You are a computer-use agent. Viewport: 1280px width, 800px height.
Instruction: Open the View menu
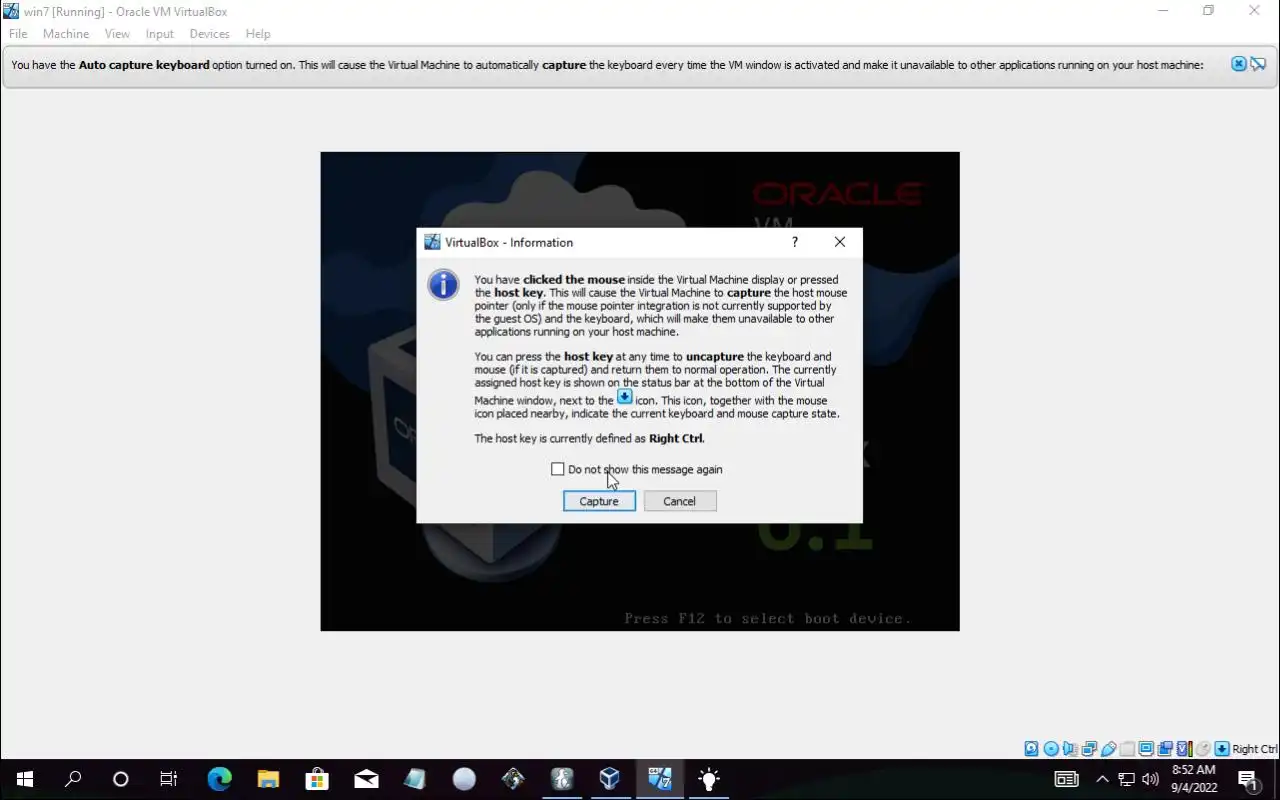click(117, 34)
